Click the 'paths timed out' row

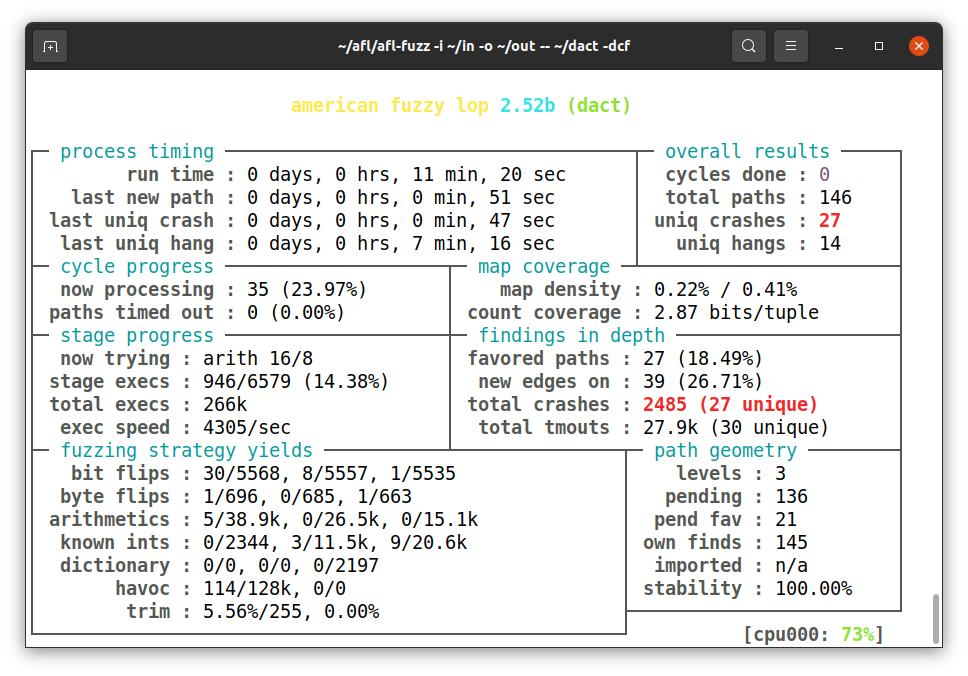coord(197,312)
